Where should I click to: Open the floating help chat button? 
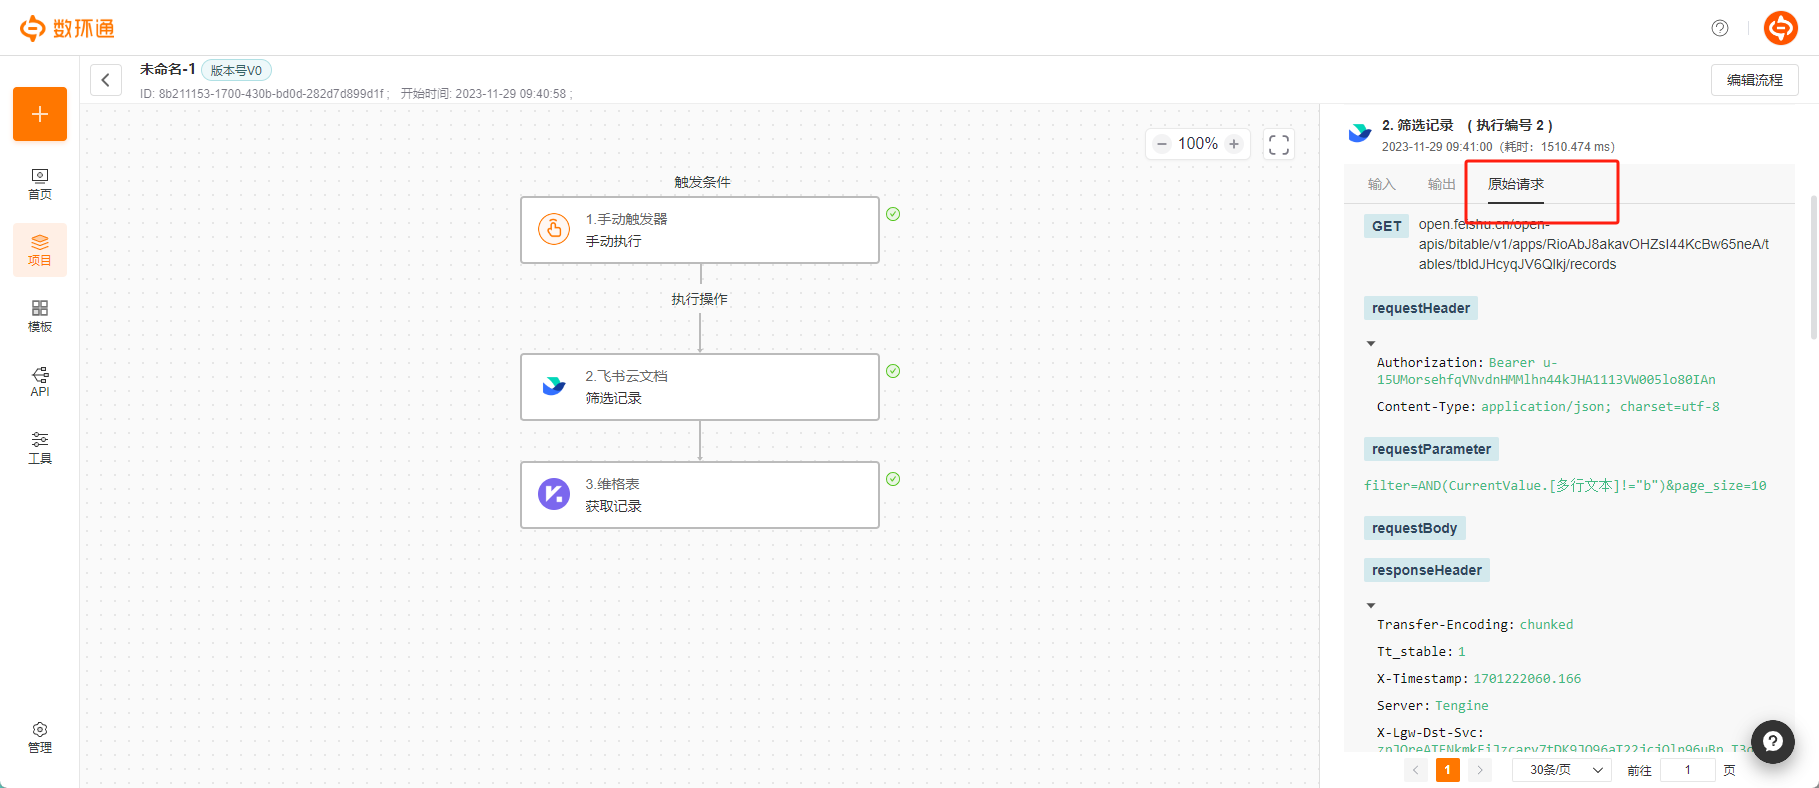(1773, 742)
